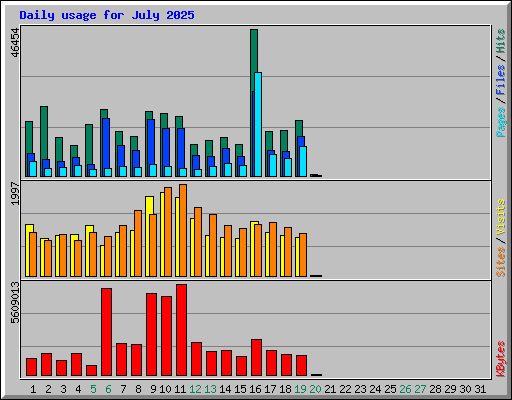The width and height of the screenshot is (512, 400).
Task: Click the 46454 axis maximum label
Action: click(x=15, y=43)
